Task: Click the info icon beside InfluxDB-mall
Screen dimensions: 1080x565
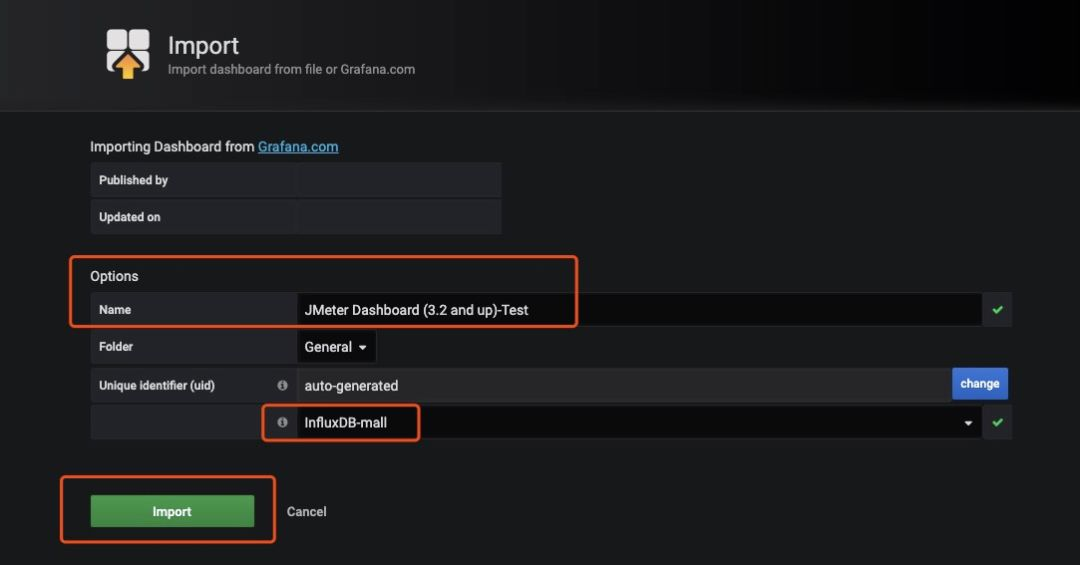Action: coord(282,422)
